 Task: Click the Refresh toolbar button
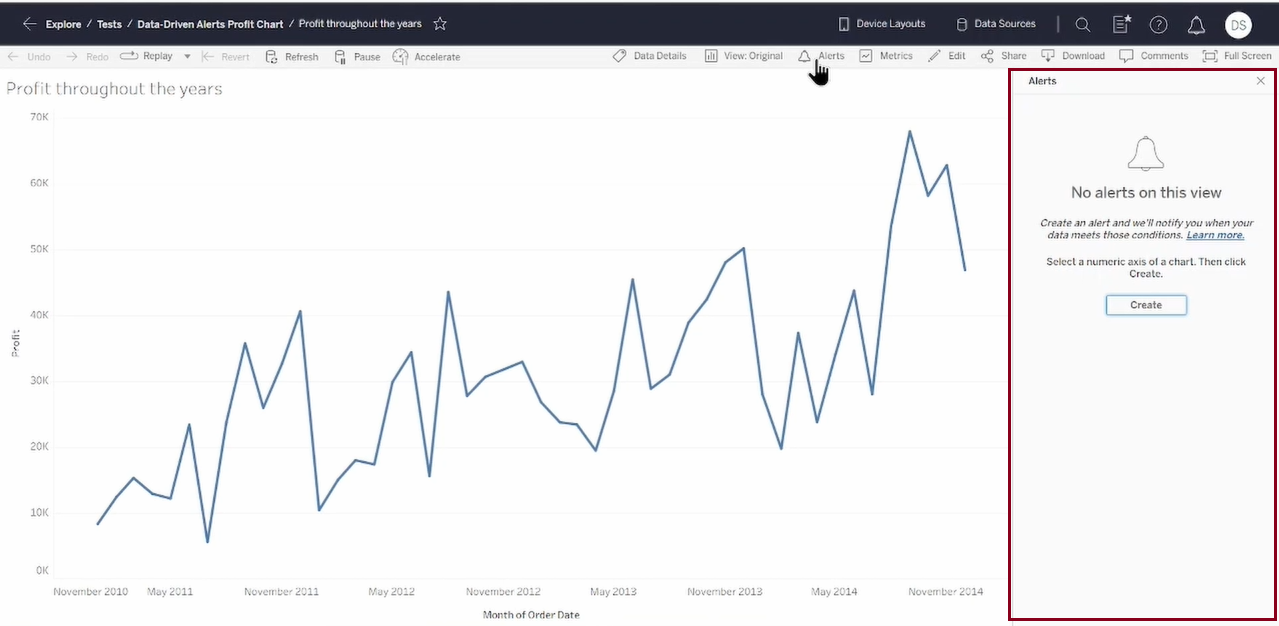click(292, 57)
